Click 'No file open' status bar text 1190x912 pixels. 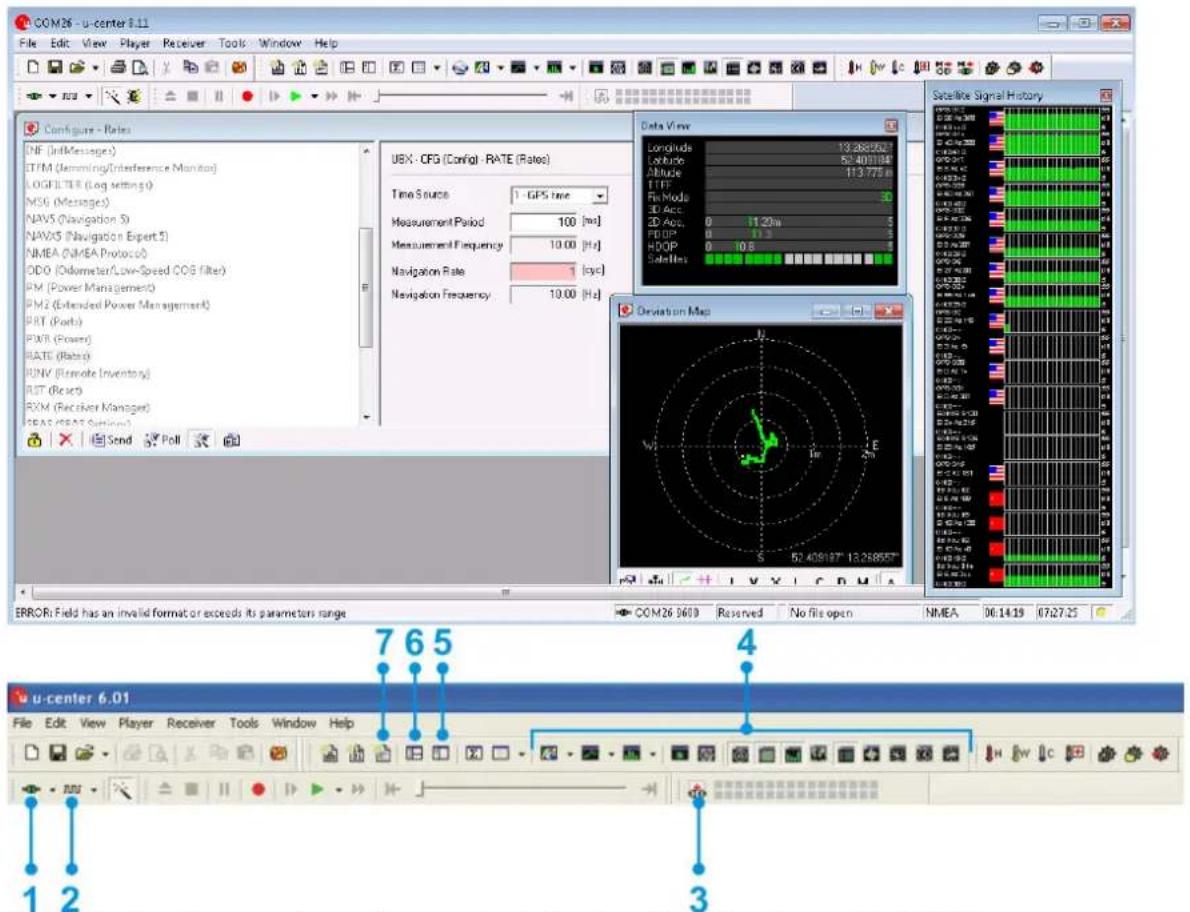pyautogui.click(x=821, y=612)
